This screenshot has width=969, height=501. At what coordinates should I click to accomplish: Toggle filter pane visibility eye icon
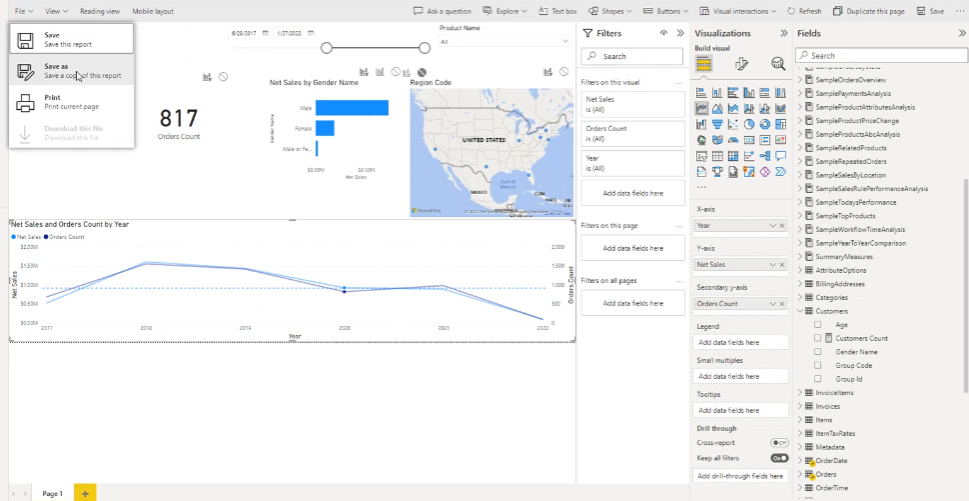664,33
